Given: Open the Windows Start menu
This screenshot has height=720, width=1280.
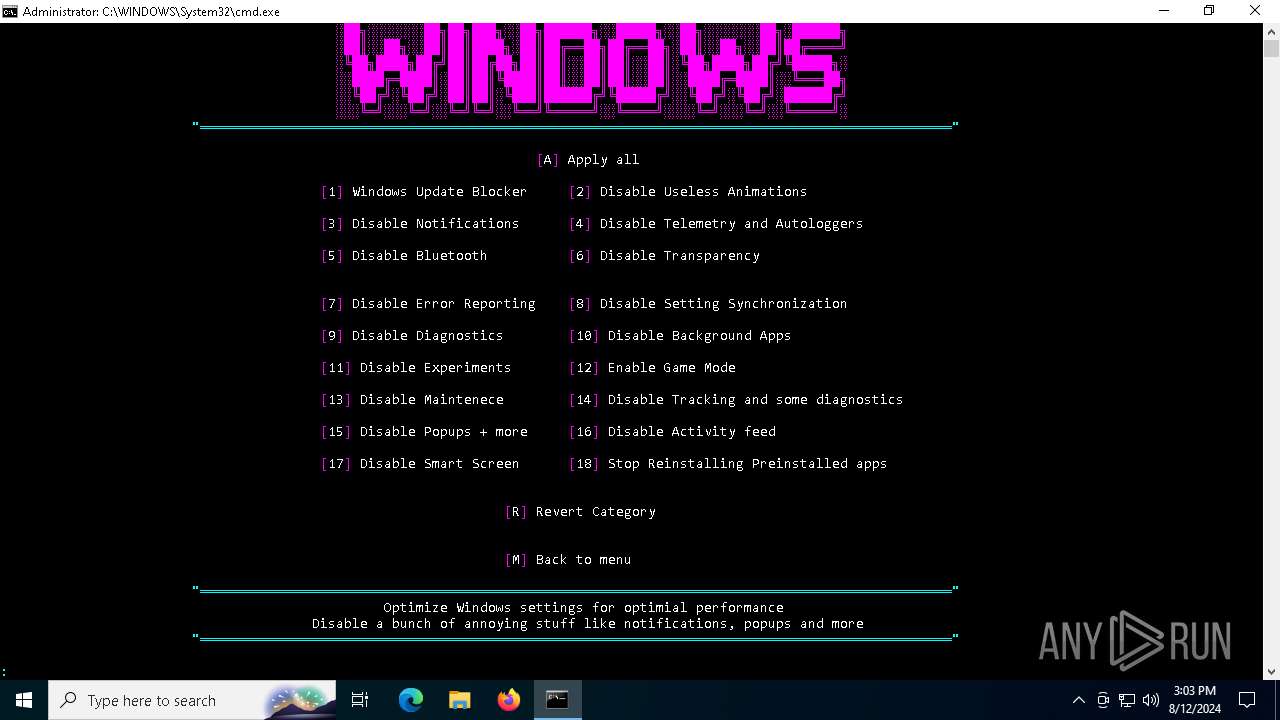Looking at the screenshot, I should coord(24,700).
